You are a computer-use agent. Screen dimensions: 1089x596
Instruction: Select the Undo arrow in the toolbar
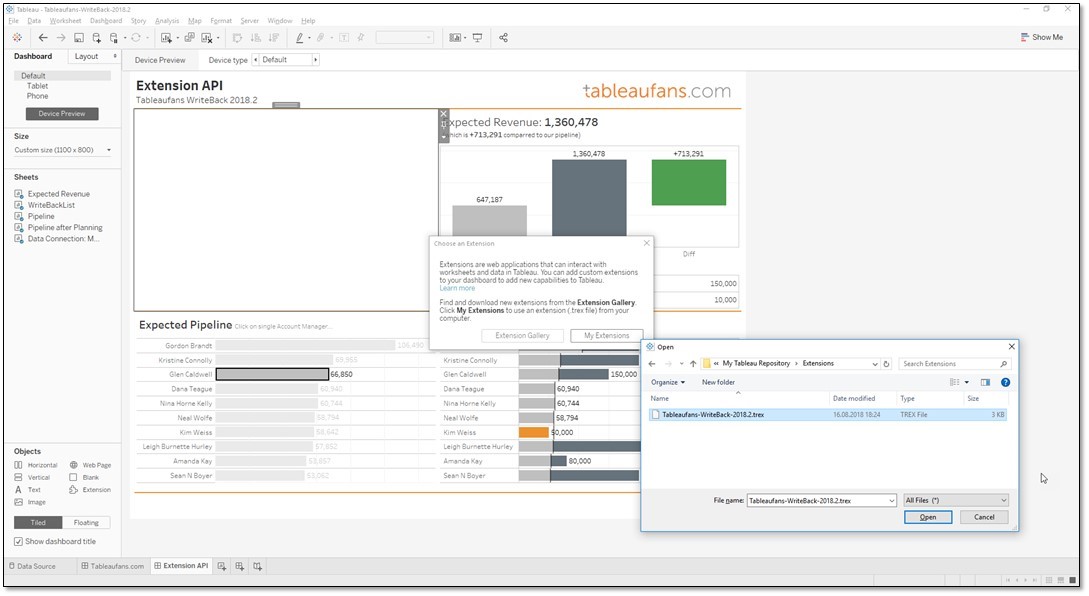click(43, 37)
